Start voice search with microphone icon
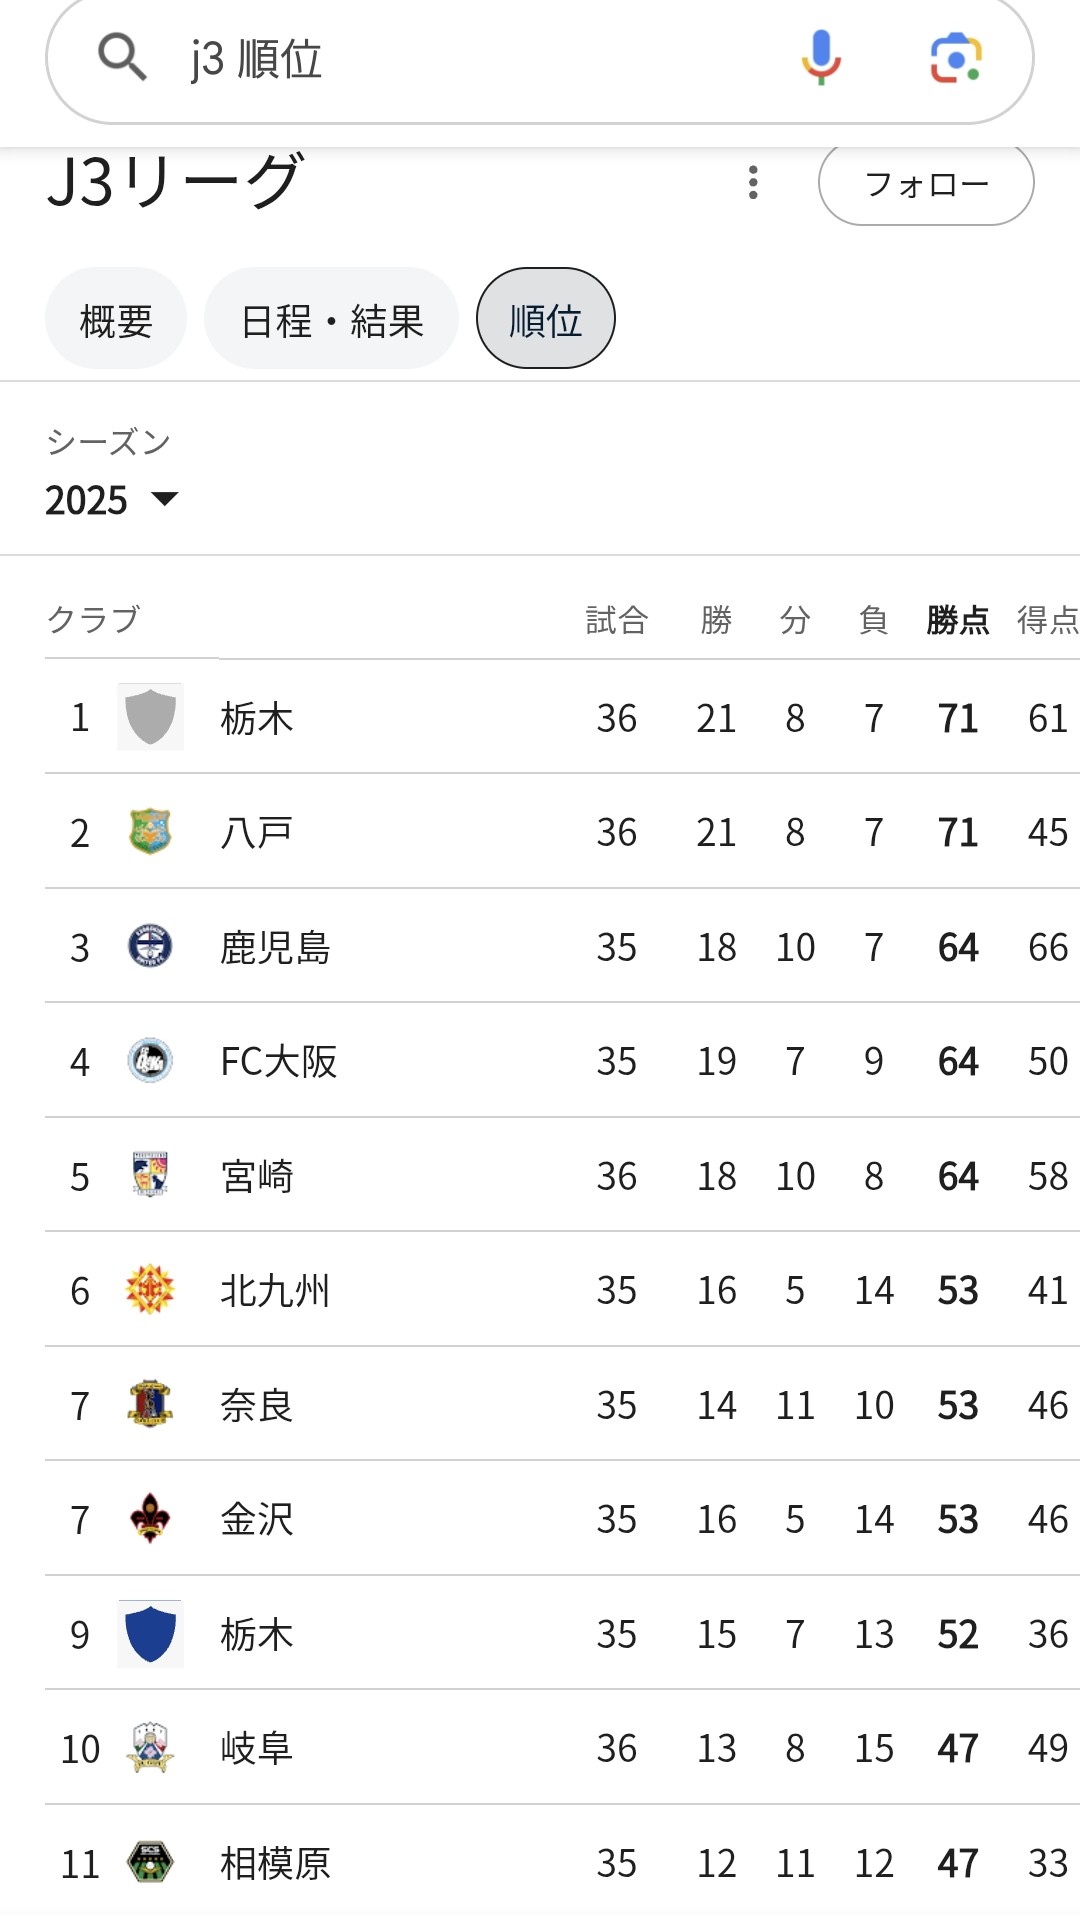The width and height of the screenshot is (1080, 1915). [x=821, y=58]
